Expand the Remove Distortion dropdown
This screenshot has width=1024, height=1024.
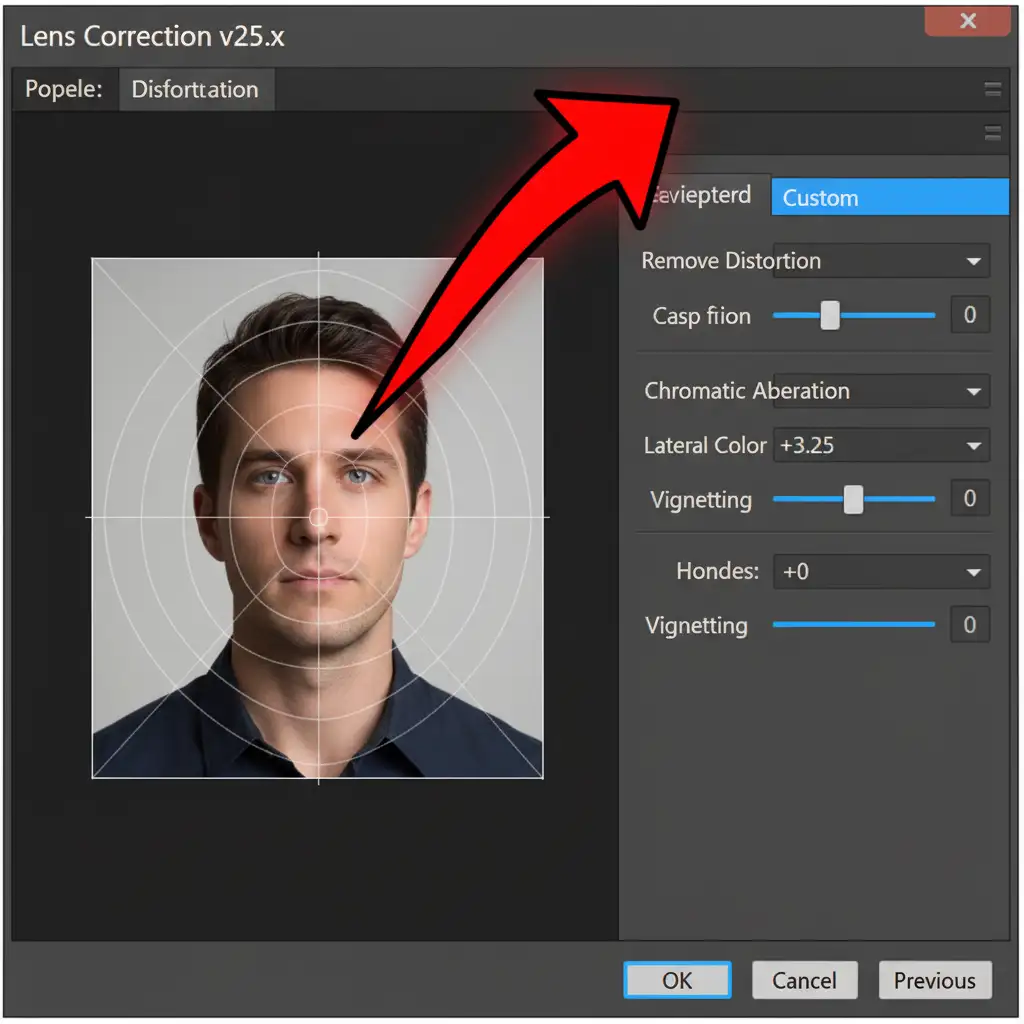coord(973,261)
